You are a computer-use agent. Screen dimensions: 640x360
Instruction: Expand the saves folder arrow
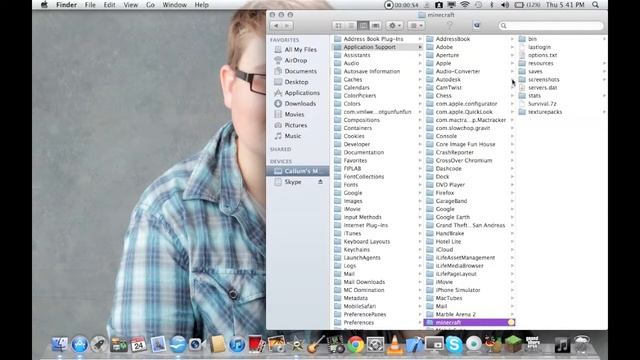[x=604, y=71]
